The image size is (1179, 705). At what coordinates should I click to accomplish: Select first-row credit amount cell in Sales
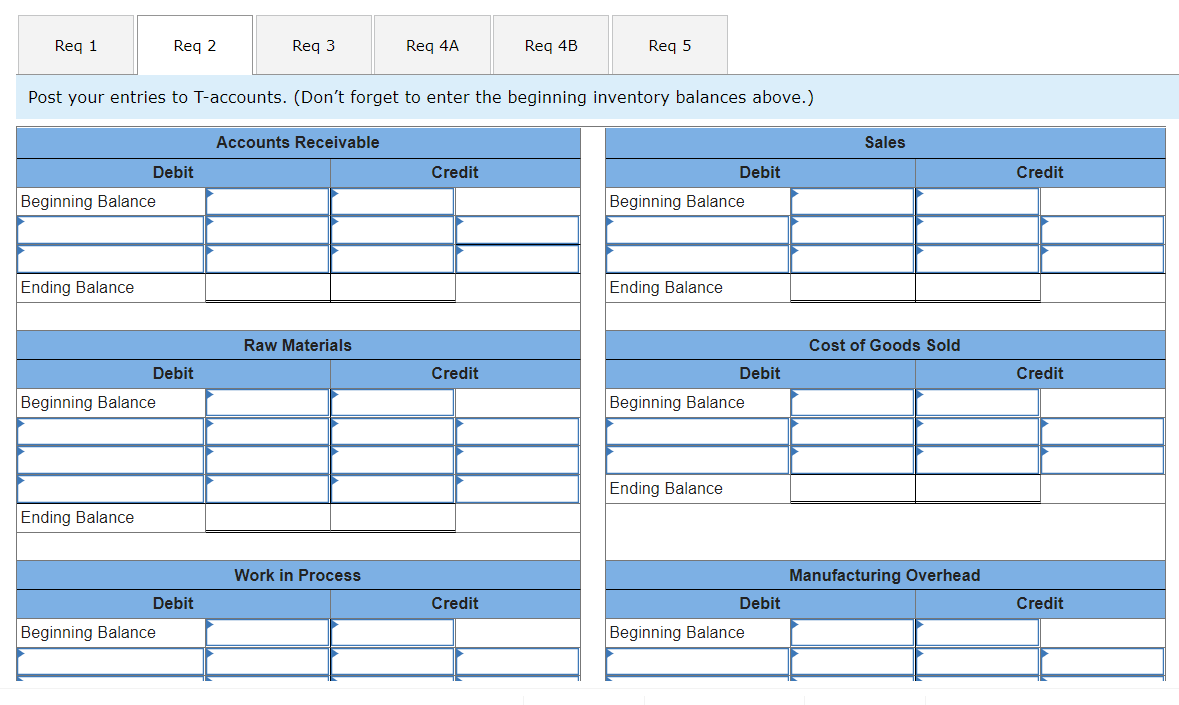(977, 230)
